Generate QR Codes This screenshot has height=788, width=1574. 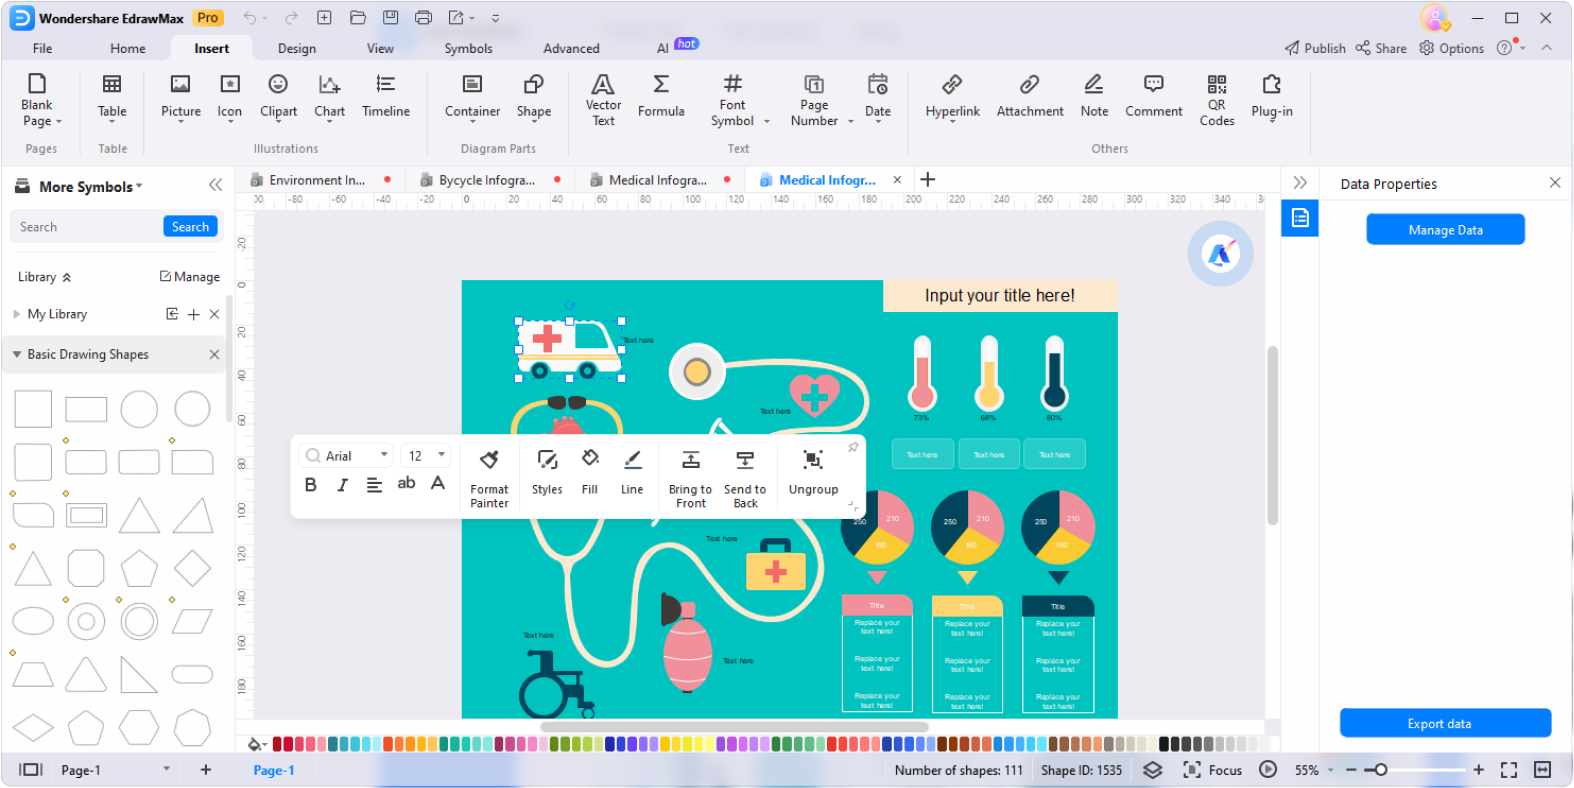[x=1217, y=100]
